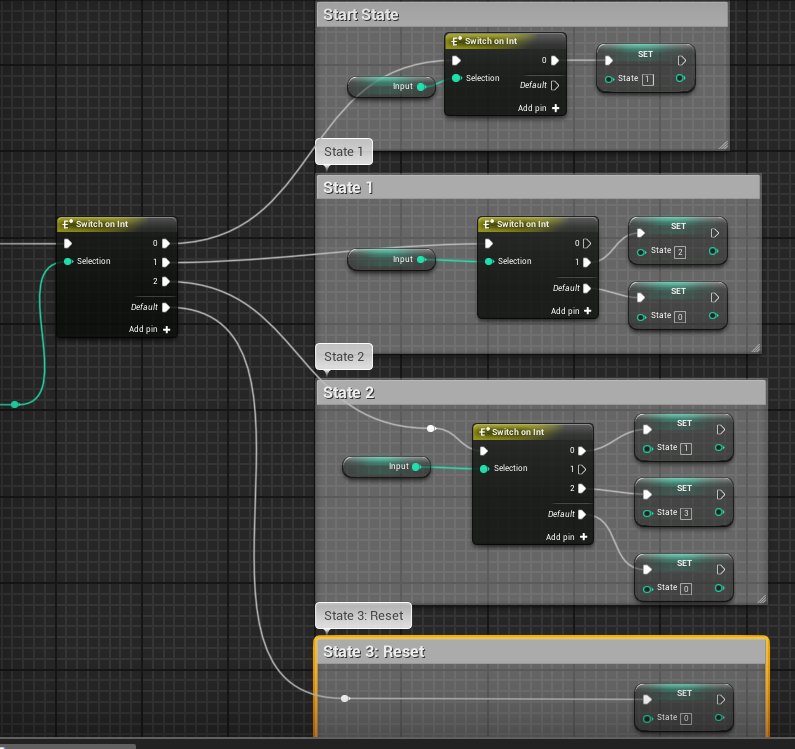Select the reroute node inside the State 2 comment
Screen dimensions: 795x749
pyautogui.click(x=431, y=429)
